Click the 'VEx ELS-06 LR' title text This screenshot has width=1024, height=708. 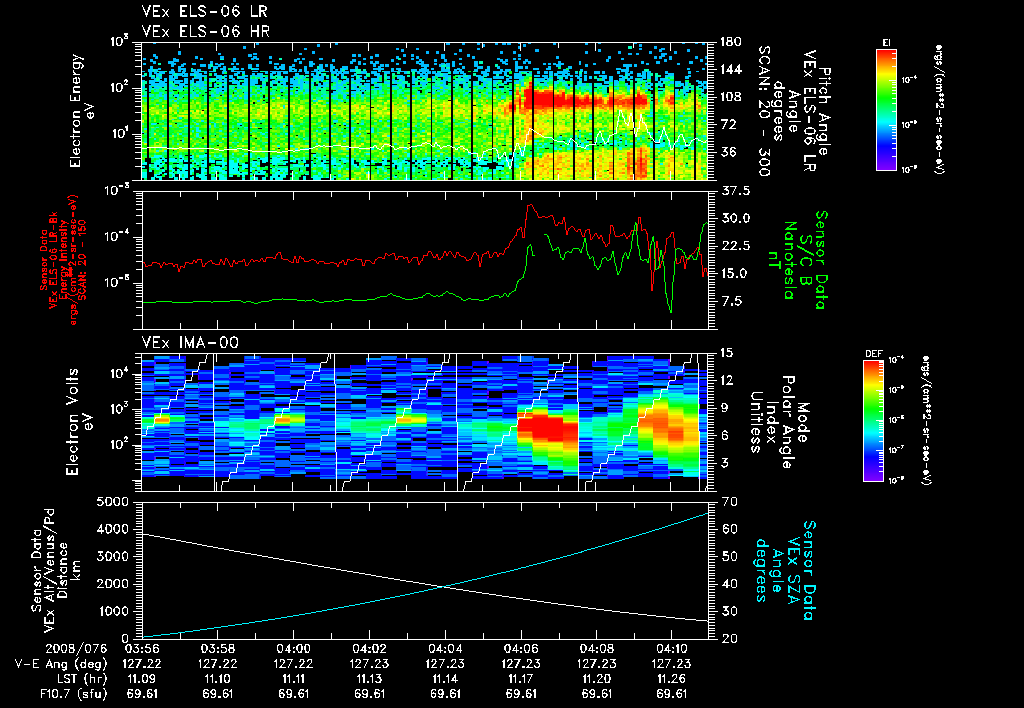click(204, 12)
